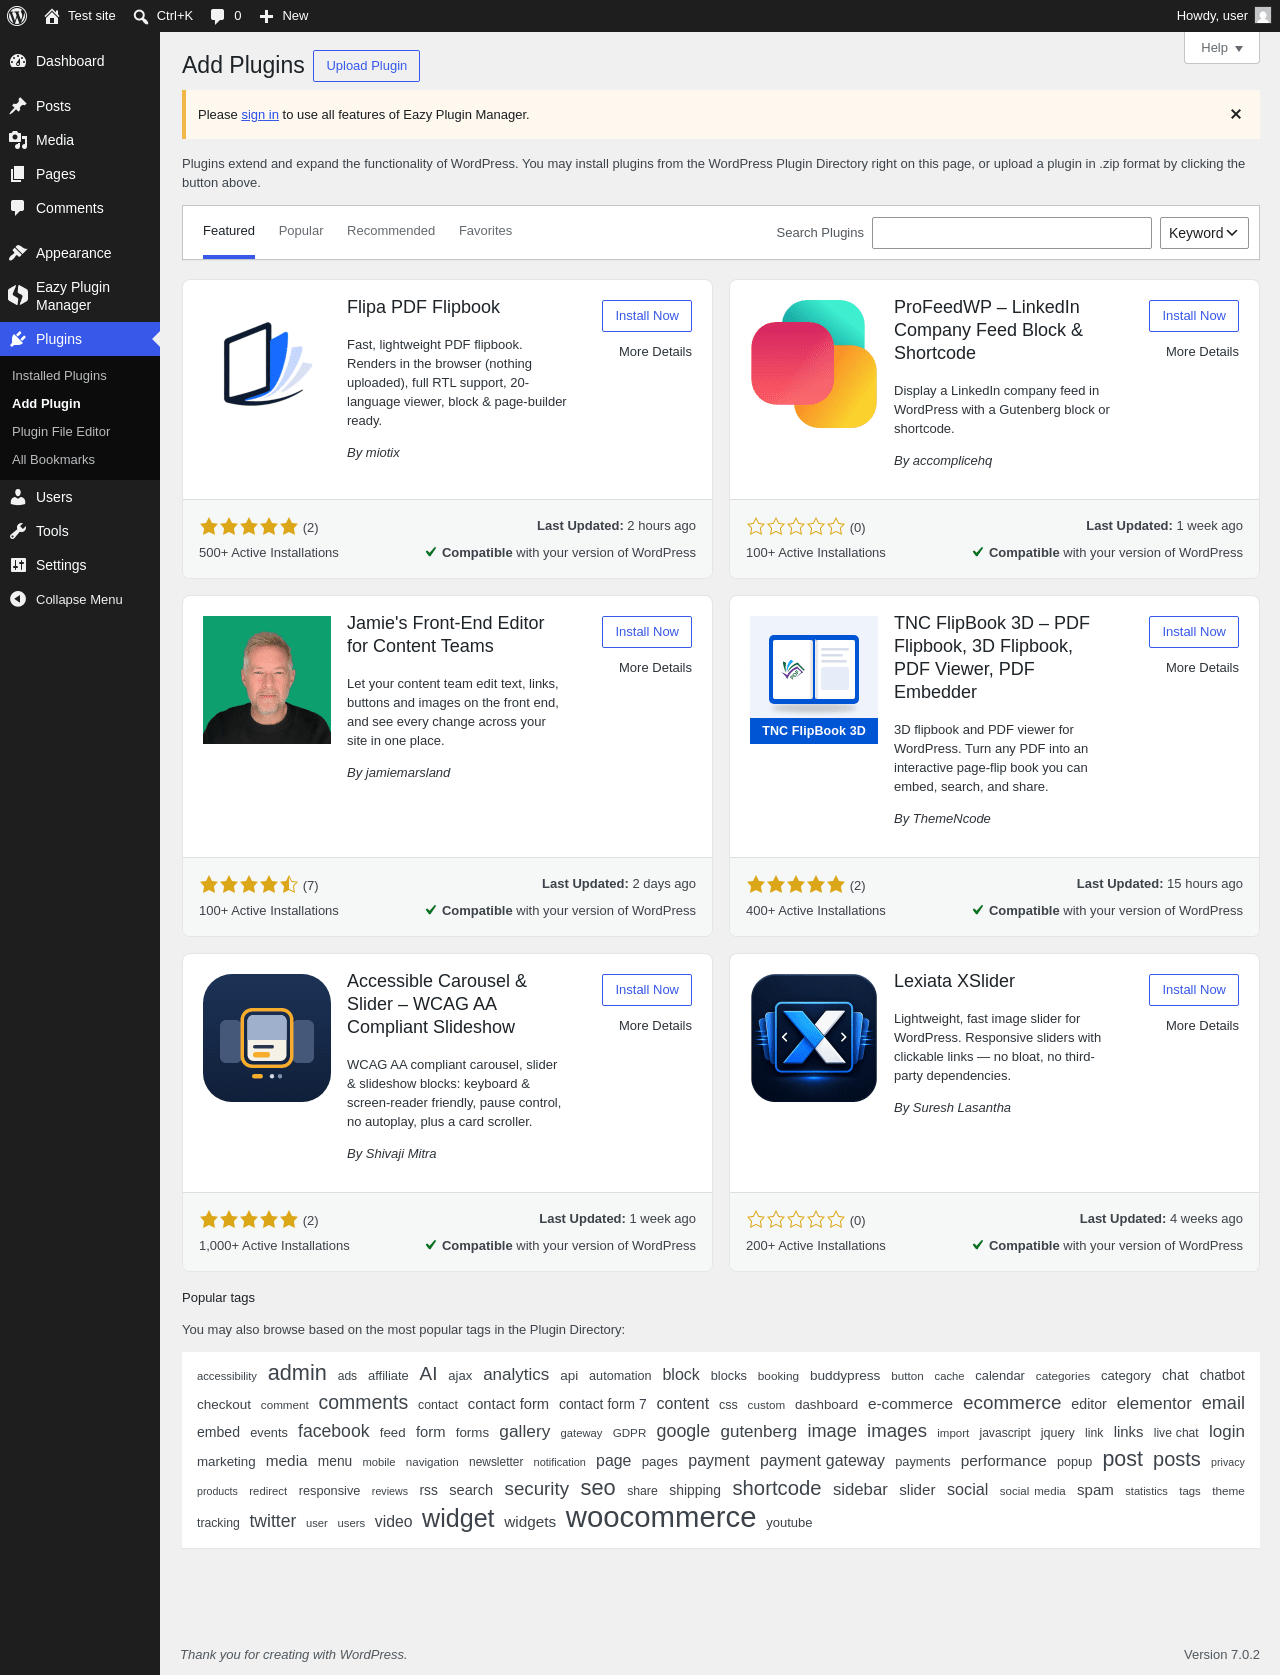Click the Tools wrench icon
Image resolution: width=1280 pixels, height=1675 pixels.
(x=18, y=531)
